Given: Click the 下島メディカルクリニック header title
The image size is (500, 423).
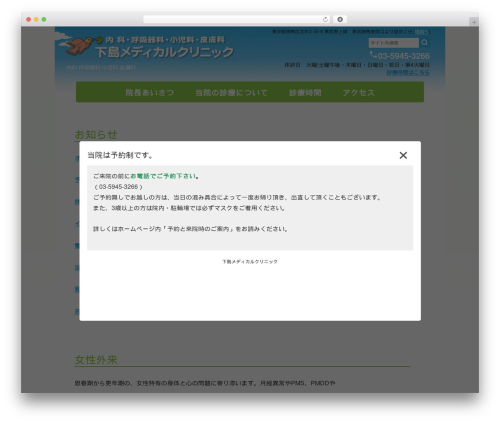Looking at the screenshot, I should point(164,52).
